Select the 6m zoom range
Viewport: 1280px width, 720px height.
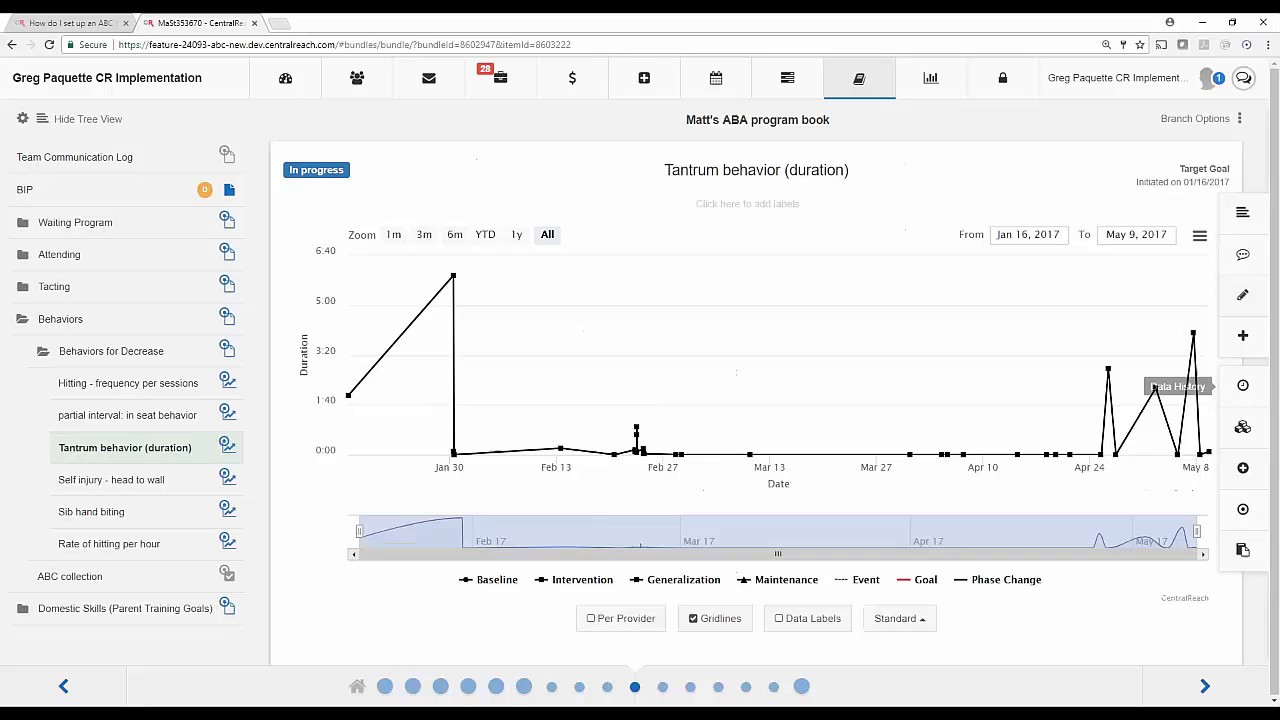tap(455, 235)
